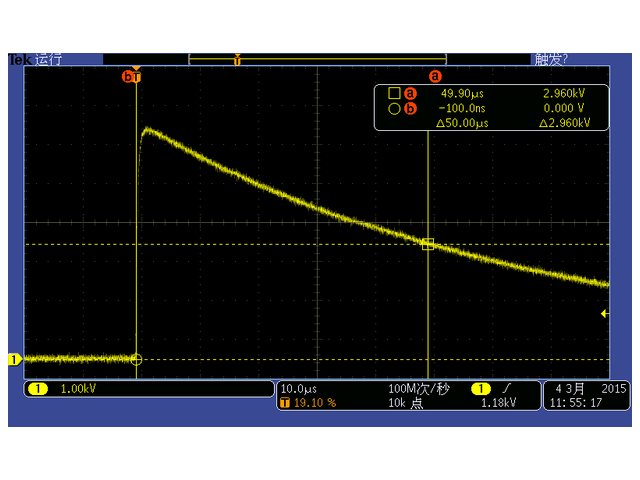Click the date 4 3月 2015 readout
The height and width of the screenshot is (480, 640).
pos(591,388)
